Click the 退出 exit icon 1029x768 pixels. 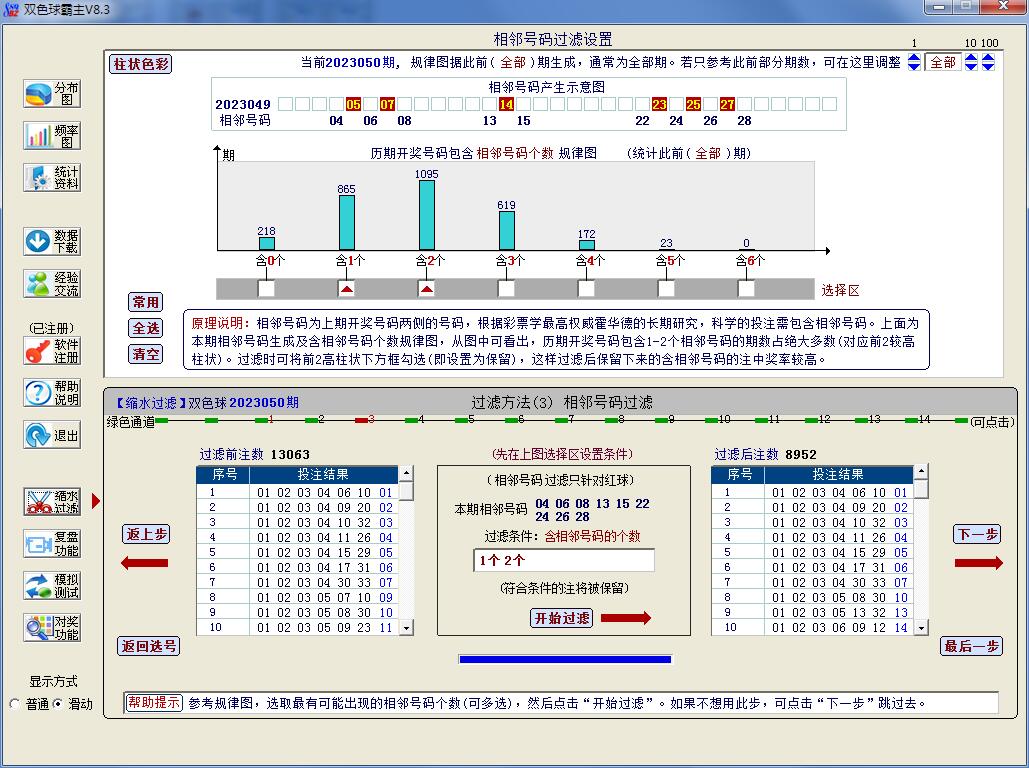(x=52, y=435)
